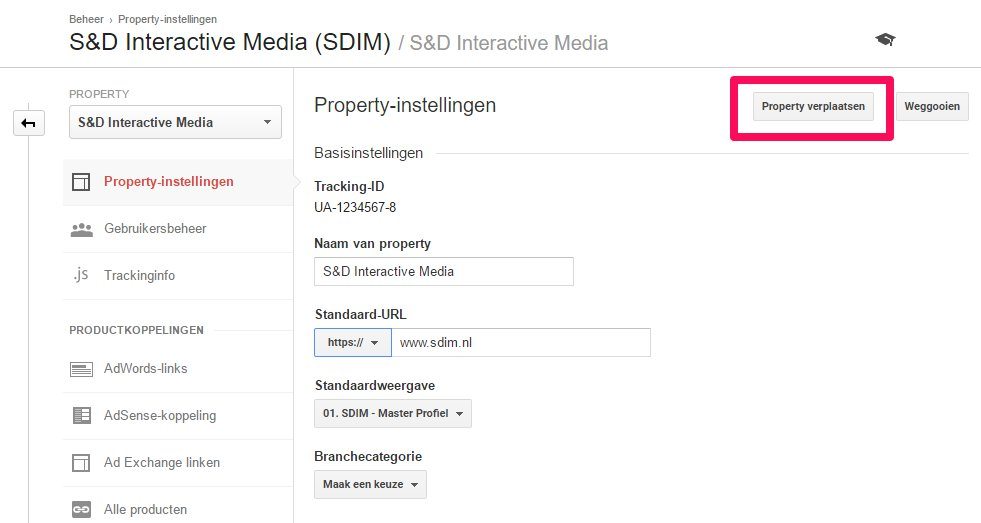Click the Basisinstellingen section heading
Viewport: 981px width, 523px height.
click(x=369, y=153)
